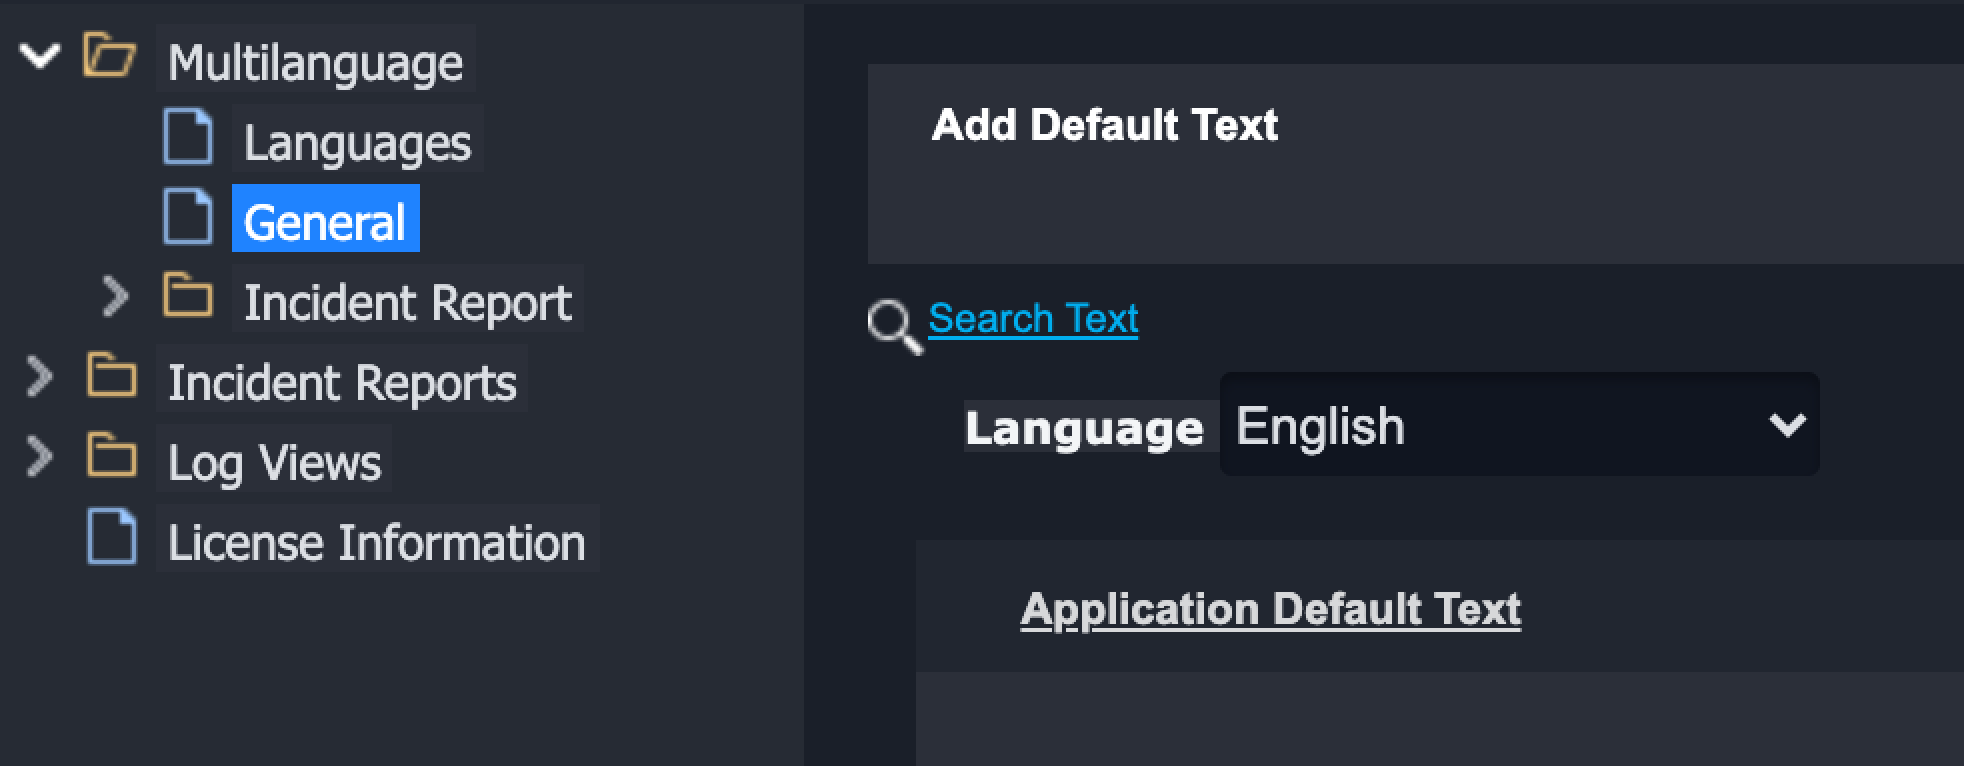Click the Log Views folder icon
Image resolution: width=1964 pixels, height=766 pixels.
click(111, 457)
